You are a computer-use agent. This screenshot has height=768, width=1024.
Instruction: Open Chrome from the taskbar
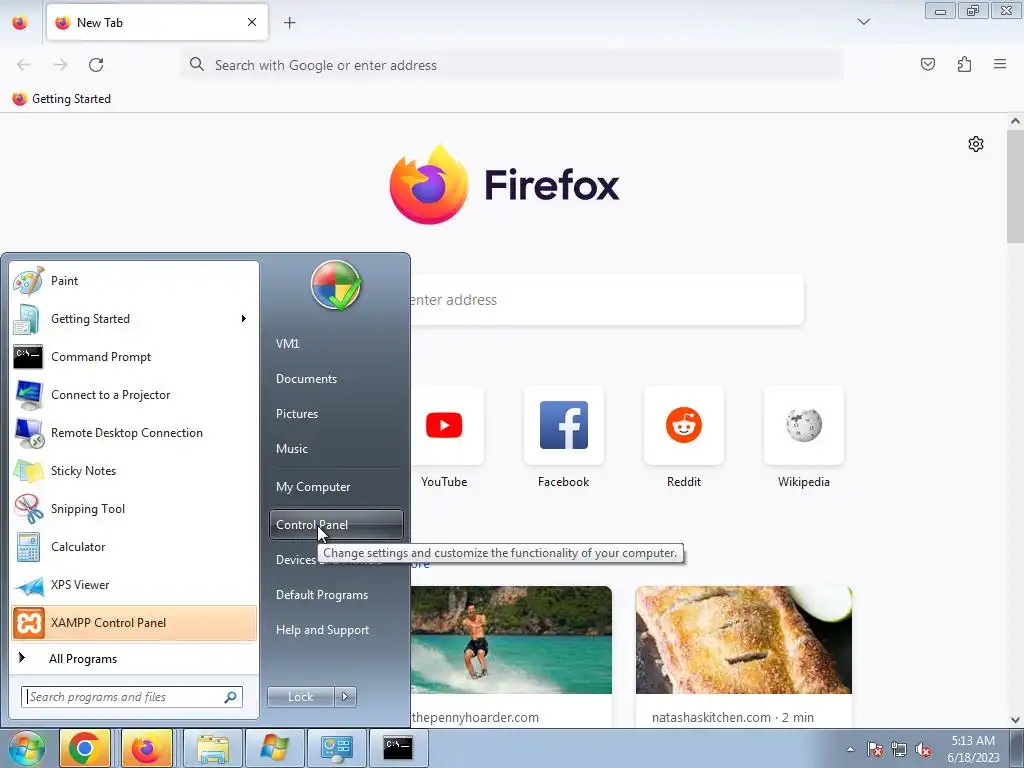click(x=84, y=748)
